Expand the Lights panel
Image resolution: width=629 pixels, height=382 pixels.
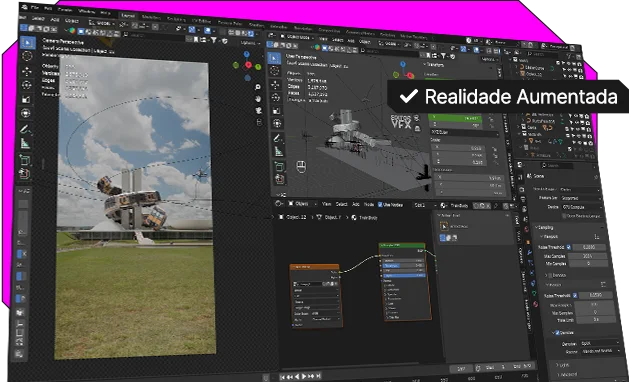click(562, 365)
